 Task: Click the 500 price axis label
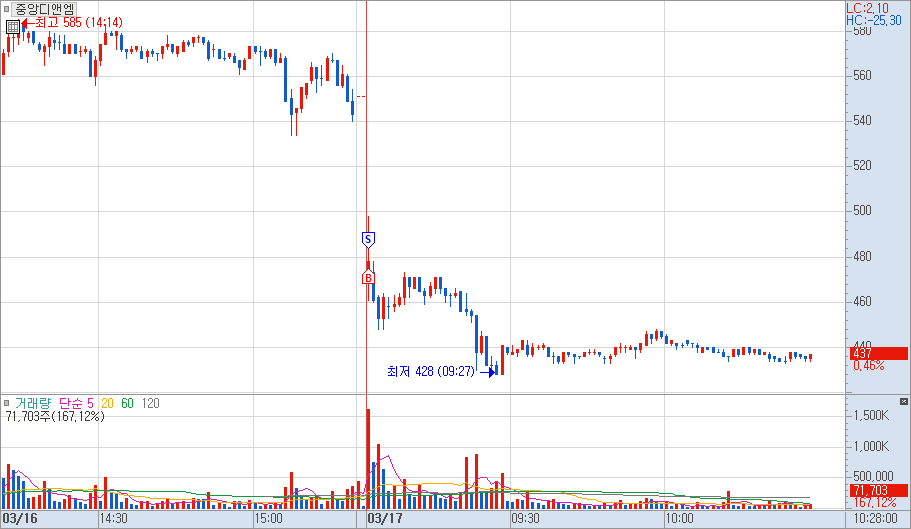click(862, 211)
